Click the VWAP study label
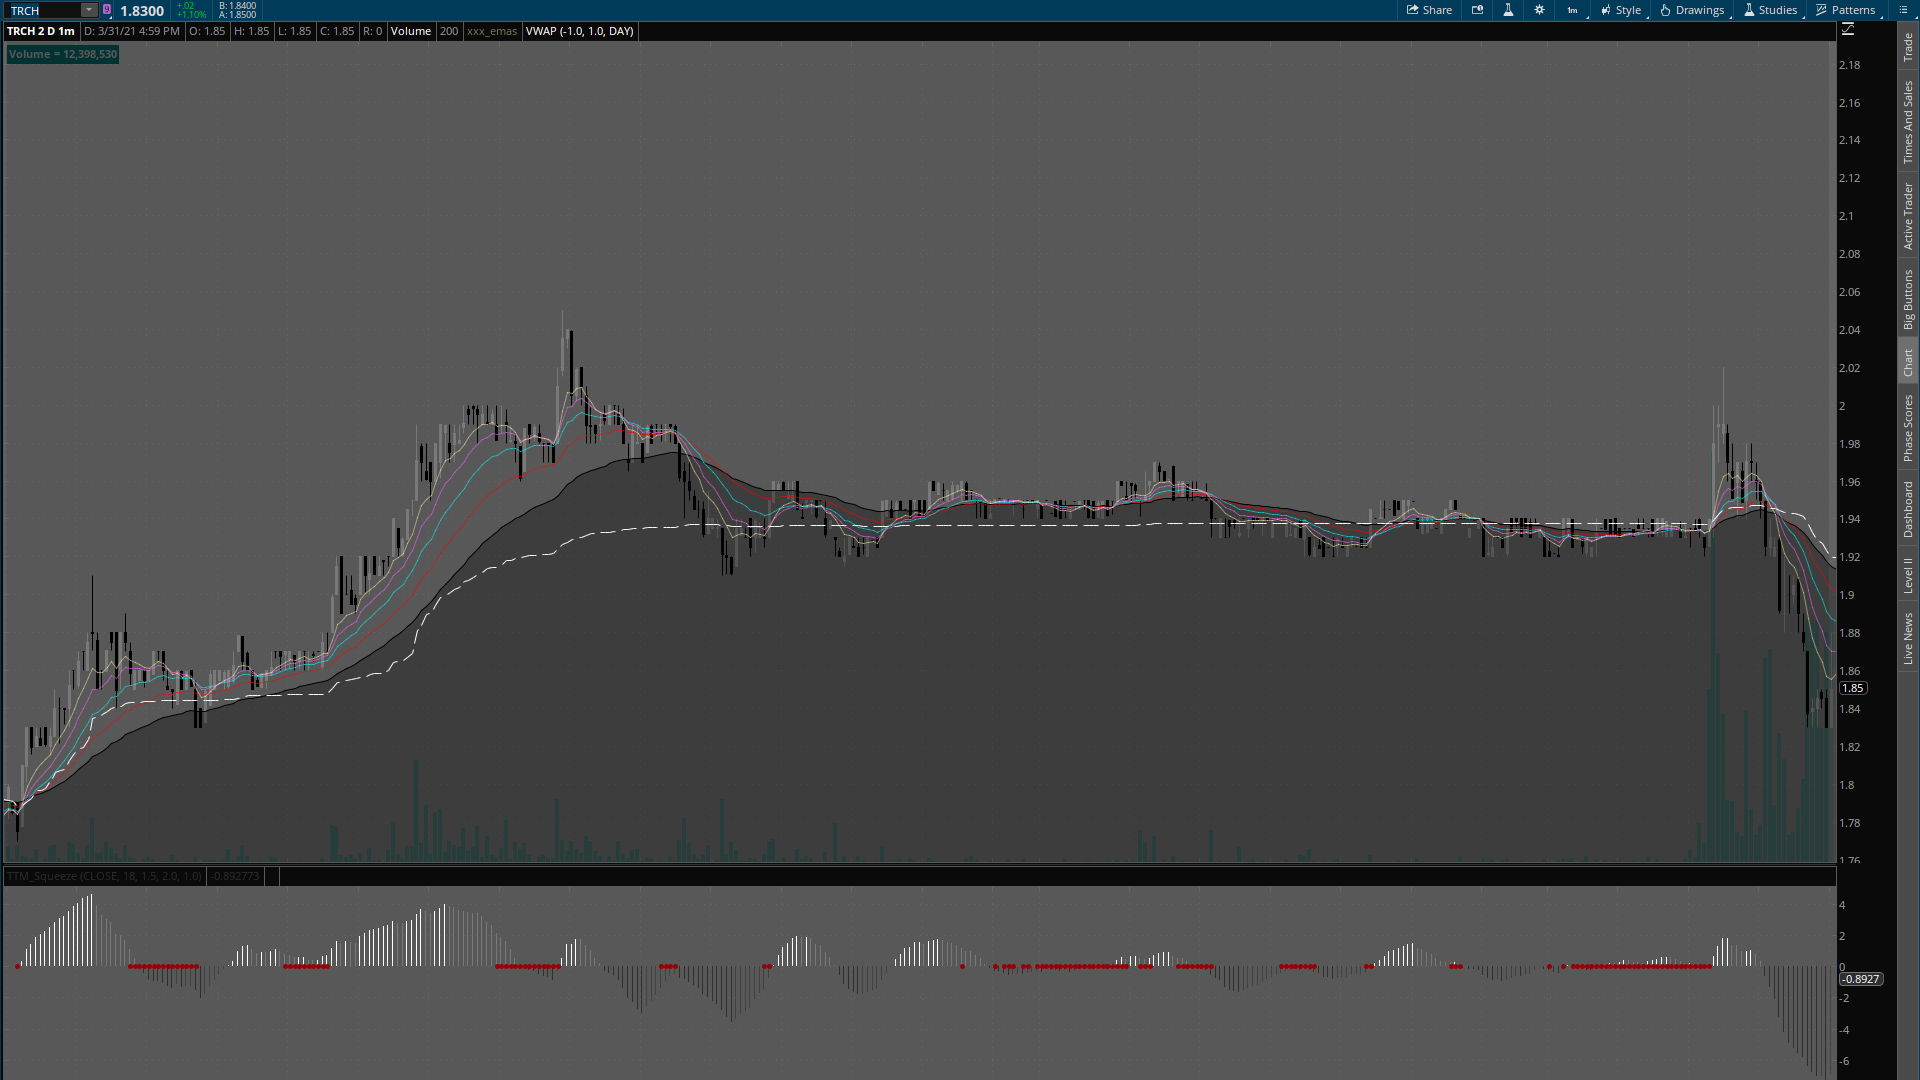The image size is (1920, 1080). tap(579, 31)
